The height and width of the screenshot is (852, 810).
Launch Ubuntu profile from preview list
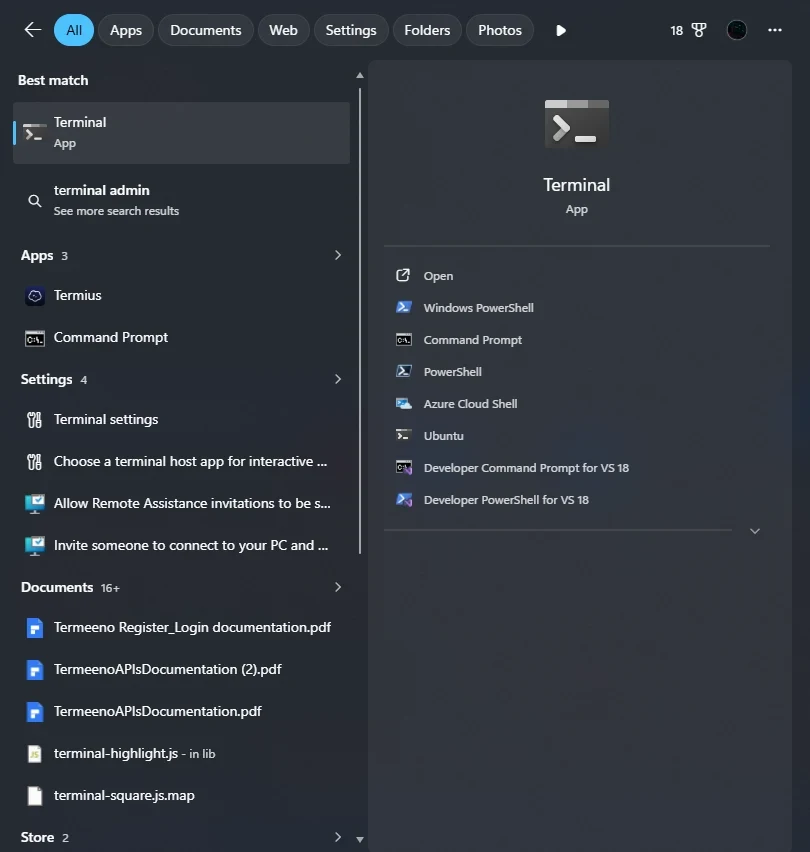[x=443, y=436]
